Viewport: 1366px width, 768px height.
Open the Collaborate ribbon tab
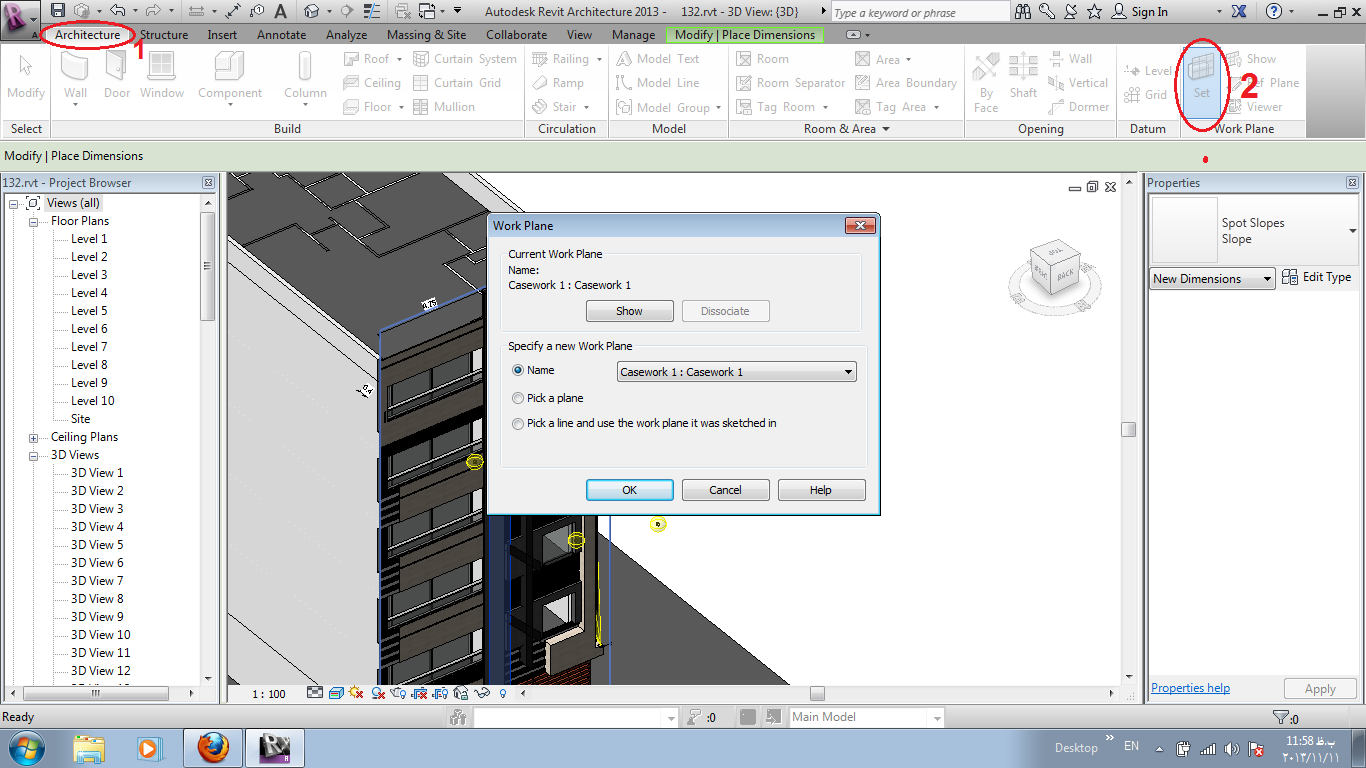[x=516, y=35]
